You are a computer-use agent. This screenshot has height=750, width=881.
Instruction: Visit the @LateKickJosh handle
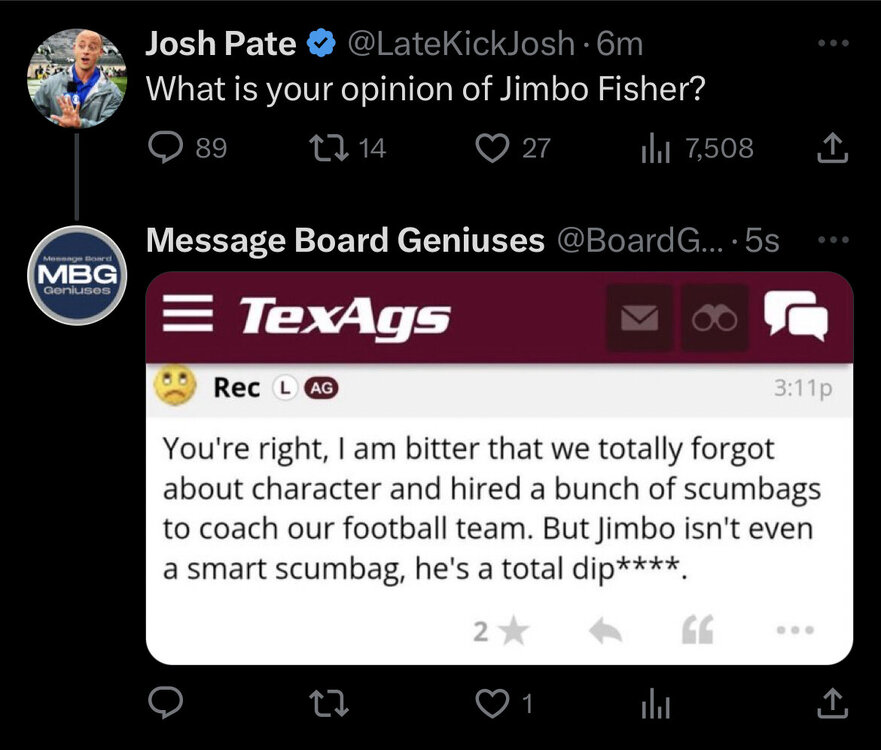click(x=460, y=44)
